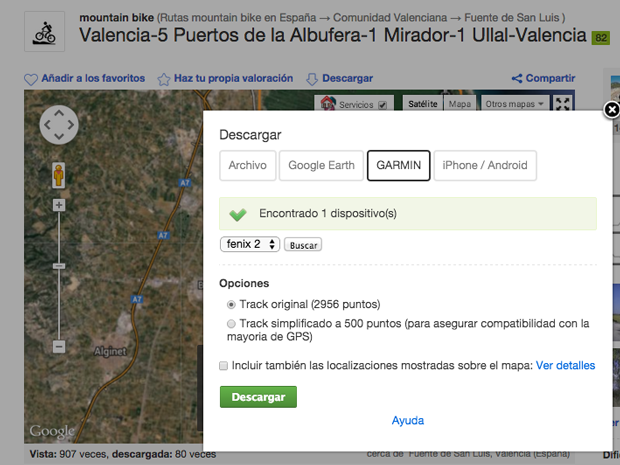Zoom in the map with plus button
Screen dimensions: 620x465
[x=59, y=205]
